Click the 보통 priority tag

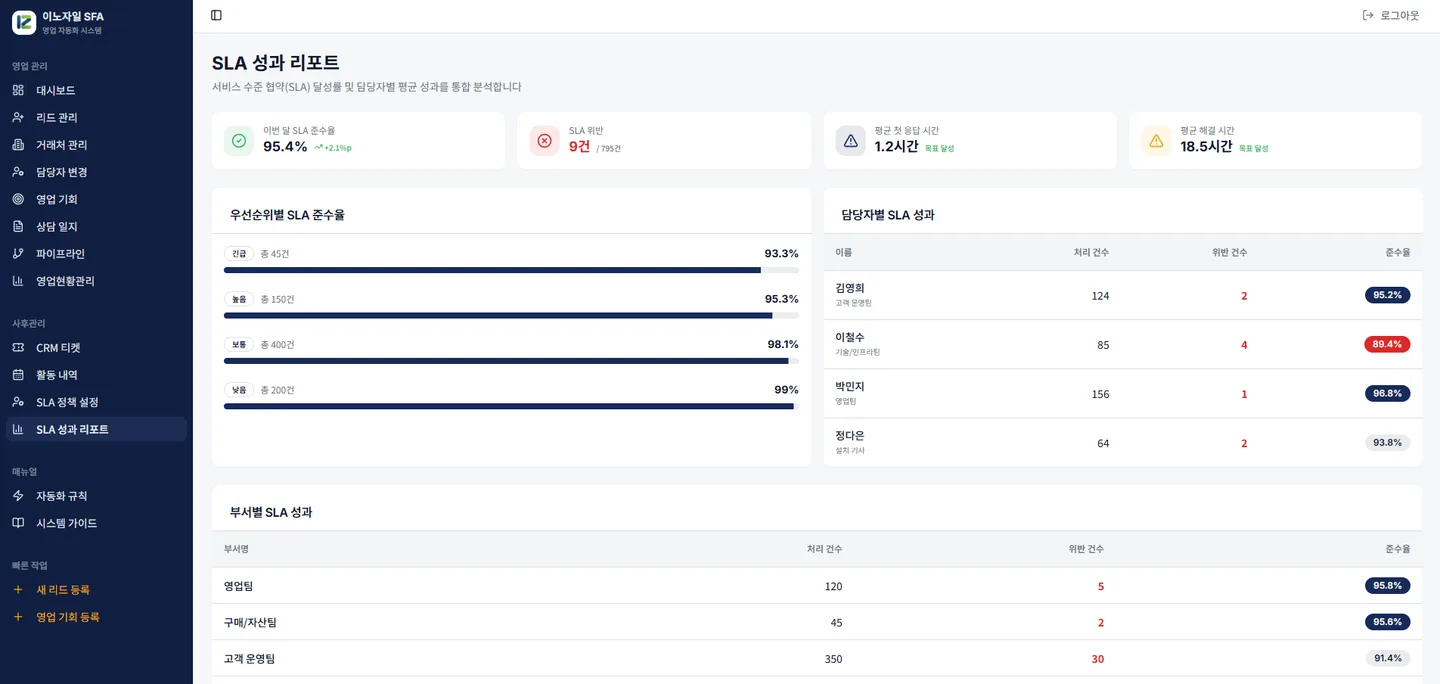(239, 345)
